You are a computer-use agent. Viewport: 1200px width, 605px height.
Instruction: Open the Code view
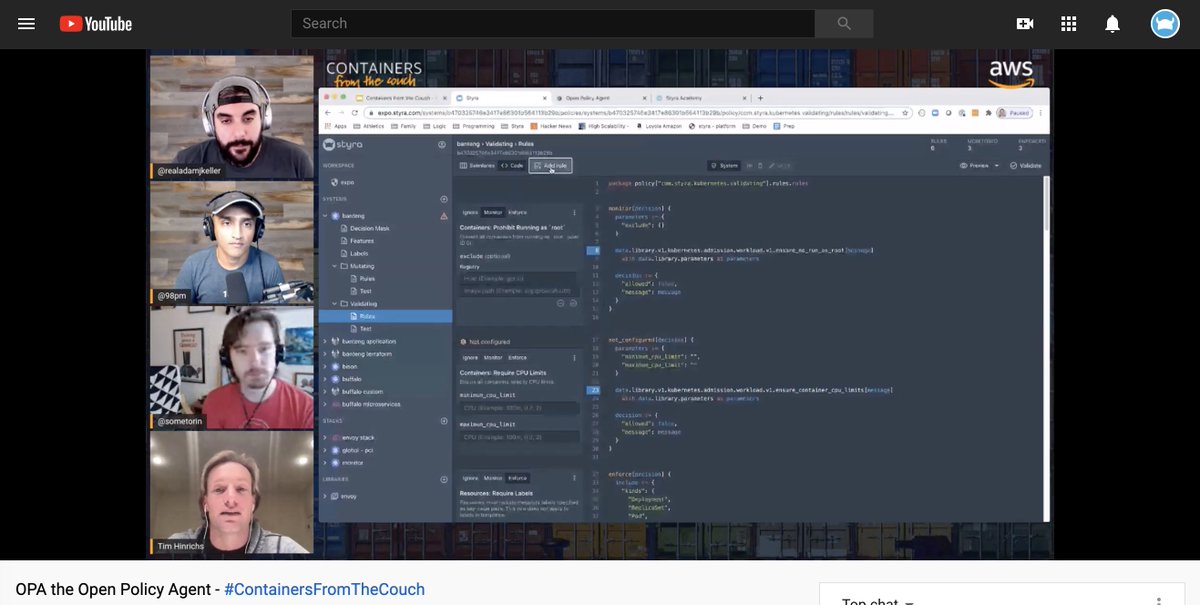tap(512, 165)
